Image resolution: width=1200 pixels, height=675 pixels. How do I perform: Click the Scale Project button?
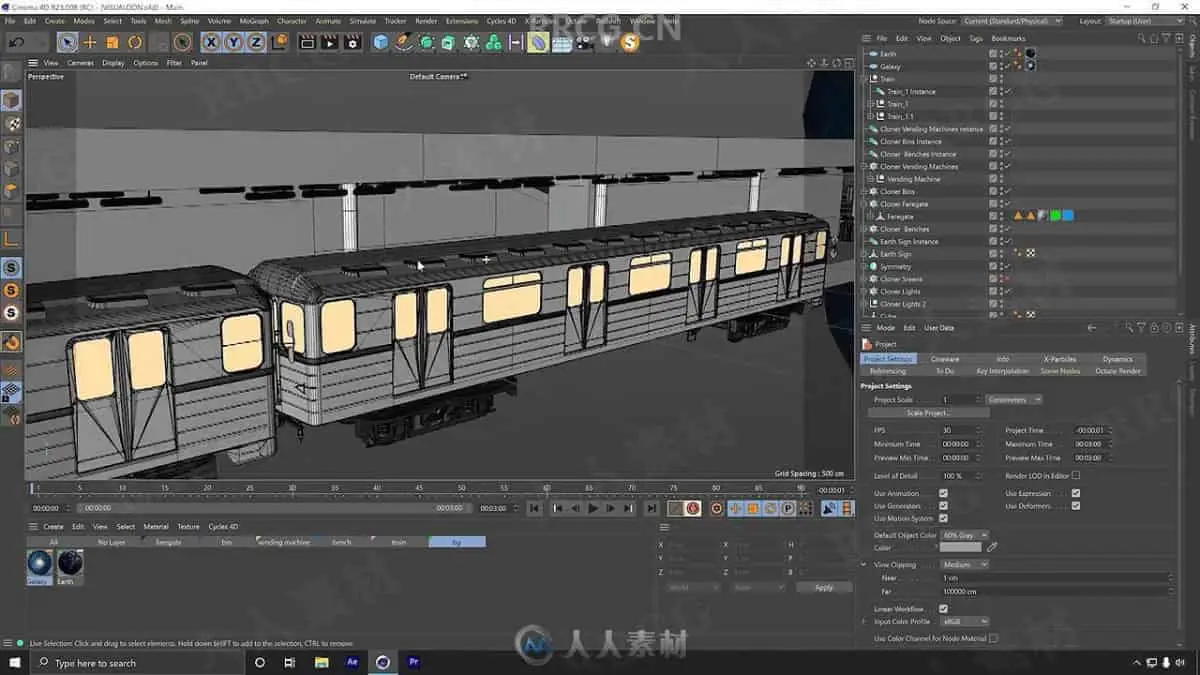pyautogui.click(x=928, y=413)
